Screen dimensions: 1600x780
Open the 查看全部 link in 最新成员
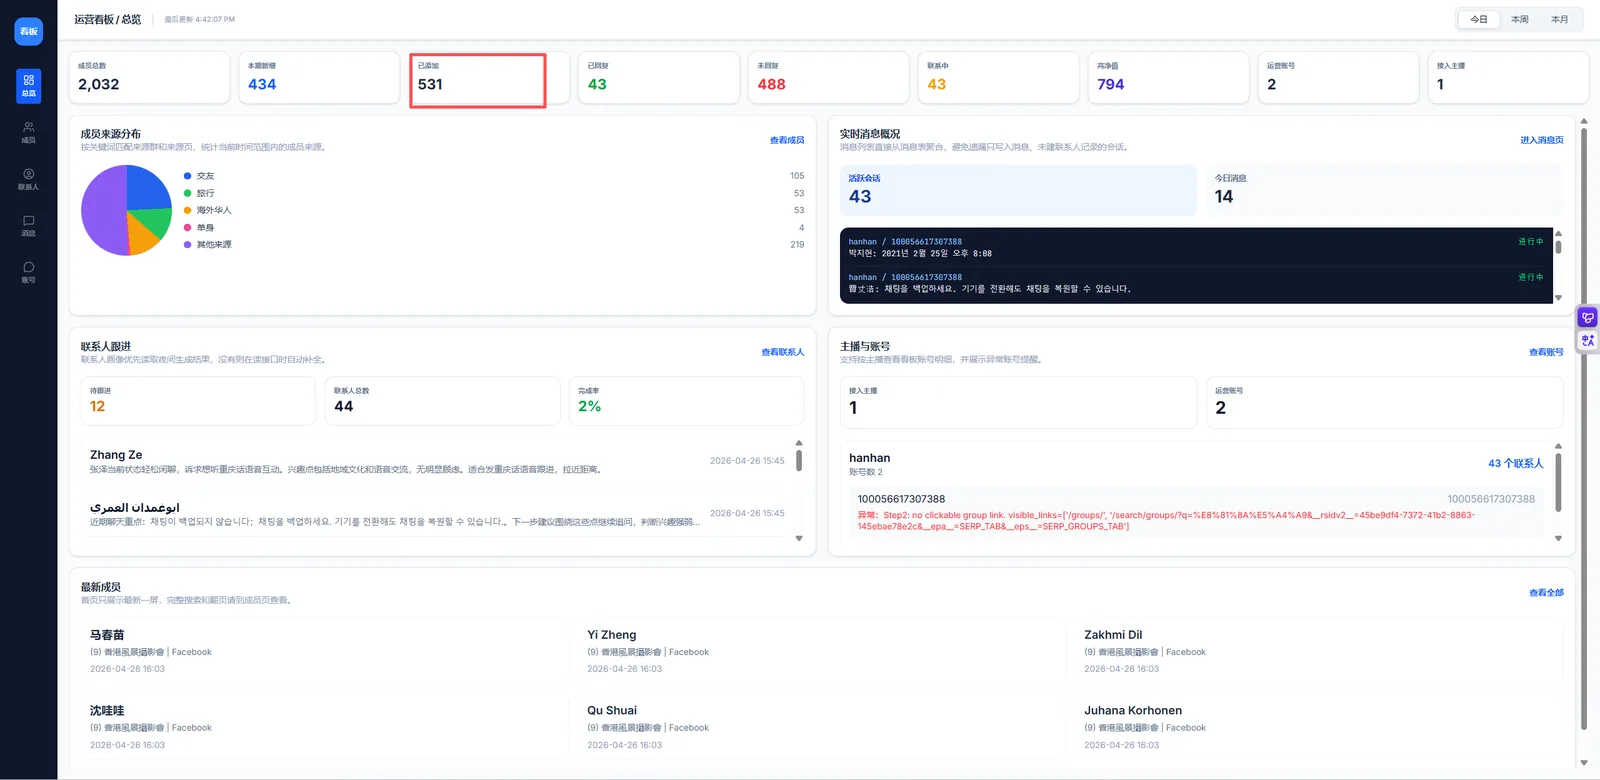click(1546, 593)
